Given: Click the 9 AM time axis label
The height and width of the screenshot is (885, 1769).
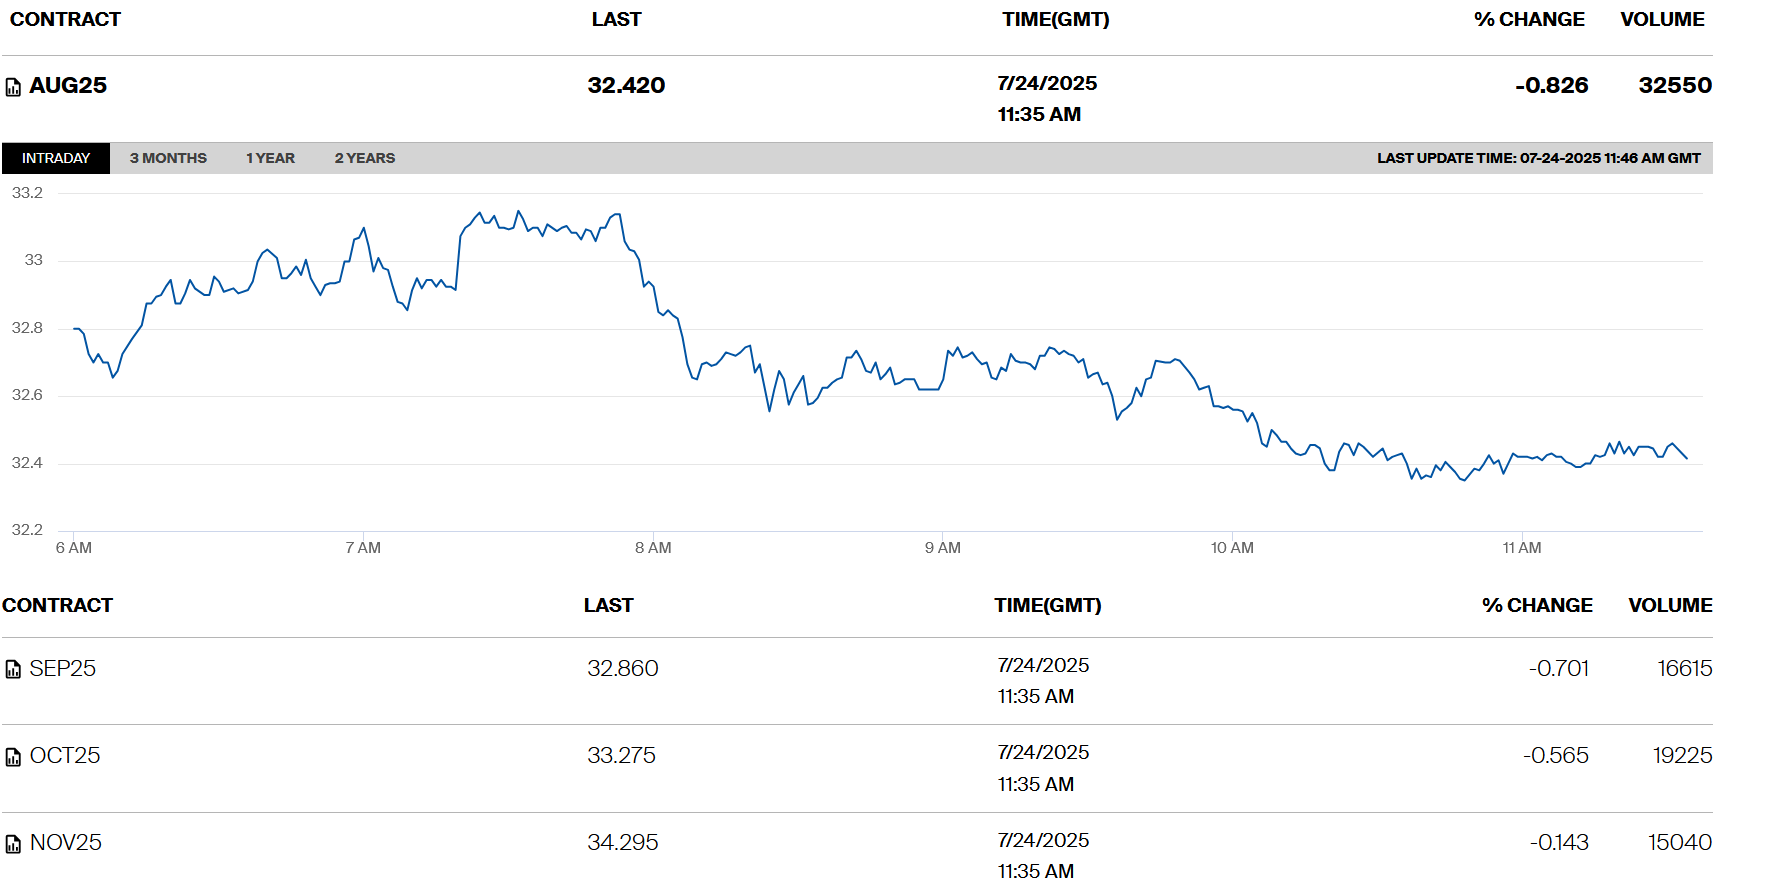Looking at the screenshot, I should point(942,548).
